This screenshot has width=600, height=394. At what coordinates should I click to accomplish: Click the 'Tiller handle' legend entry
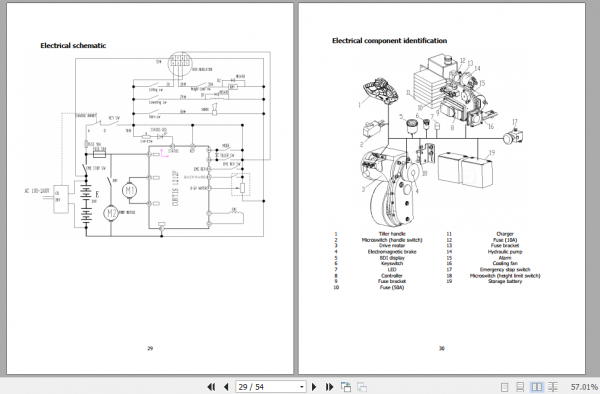(x=392, y=234)
